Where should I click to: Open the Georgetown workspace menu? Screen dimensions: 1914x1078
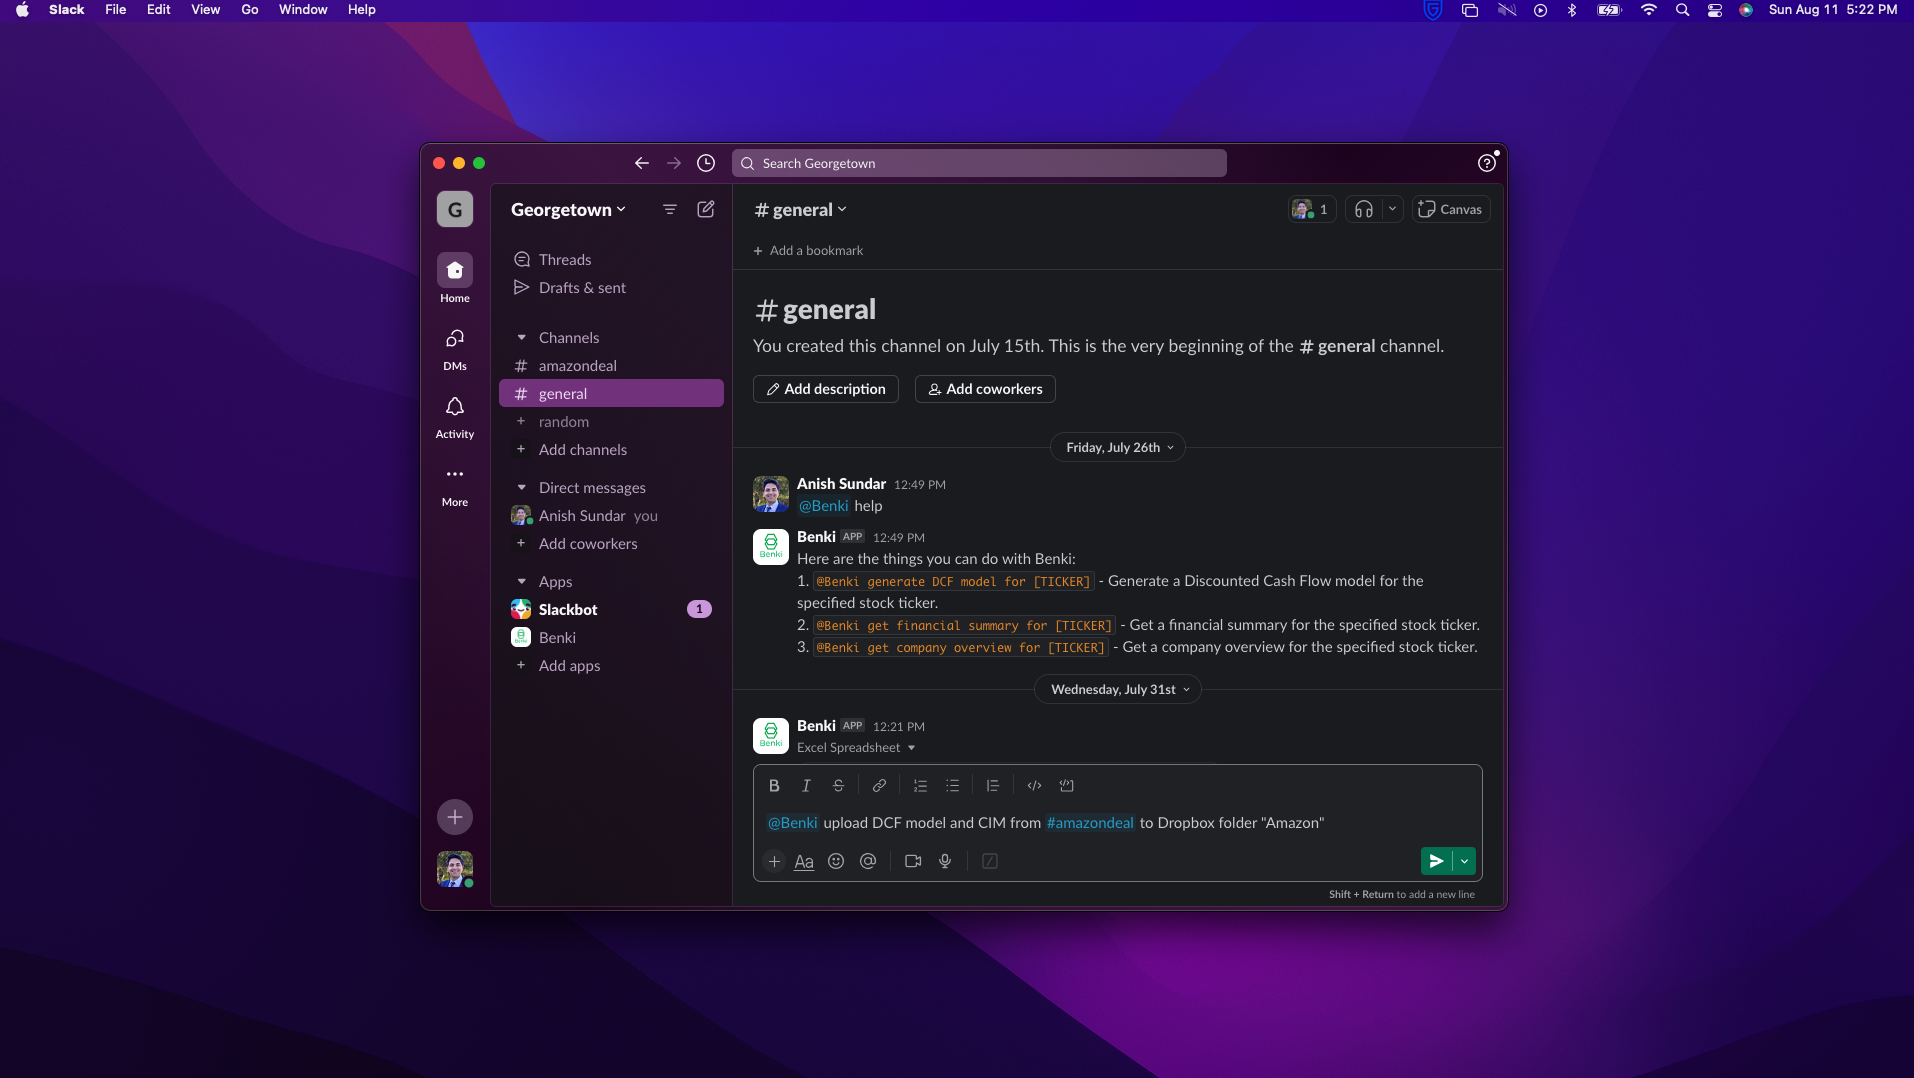click(568, 210)
